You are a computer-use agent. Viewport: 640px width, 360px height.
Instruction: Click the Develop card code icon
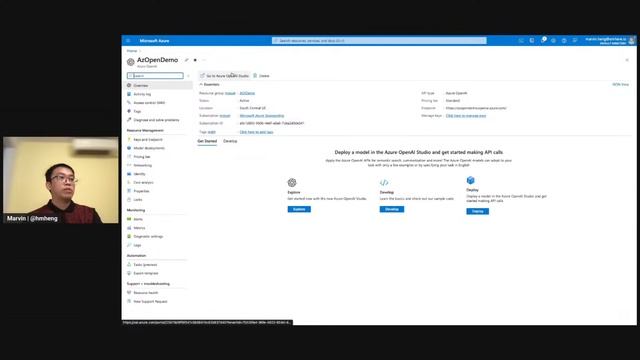(384, 182)
